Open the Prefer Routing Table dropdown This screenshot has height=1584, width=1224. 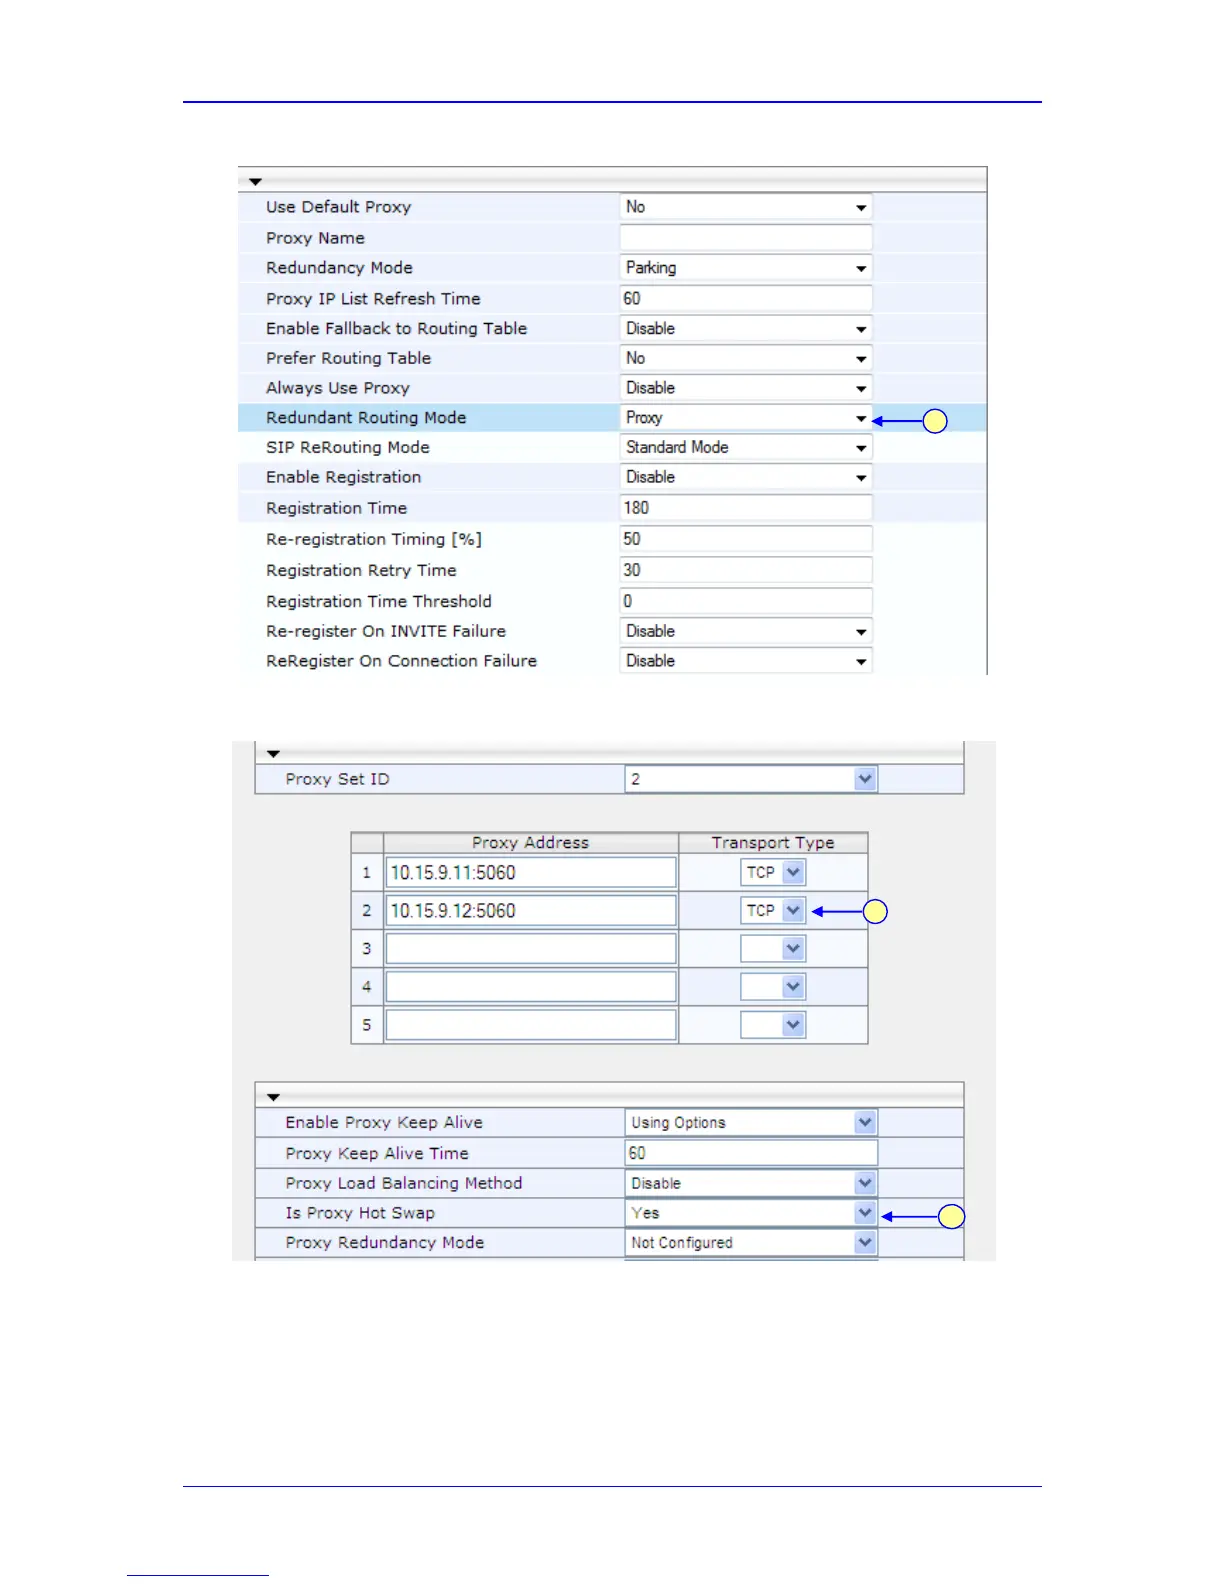746,358
